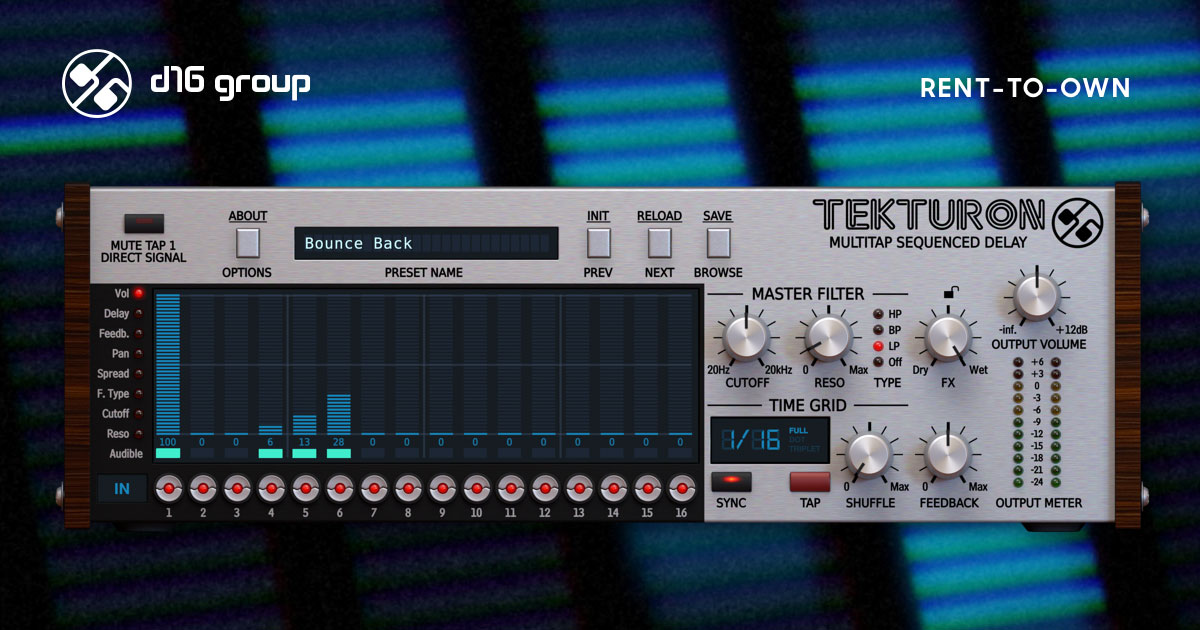Viewport: 1200px width, 630px height.
Task: Select the Feedb. parameter row
Action: pos(121,333)
